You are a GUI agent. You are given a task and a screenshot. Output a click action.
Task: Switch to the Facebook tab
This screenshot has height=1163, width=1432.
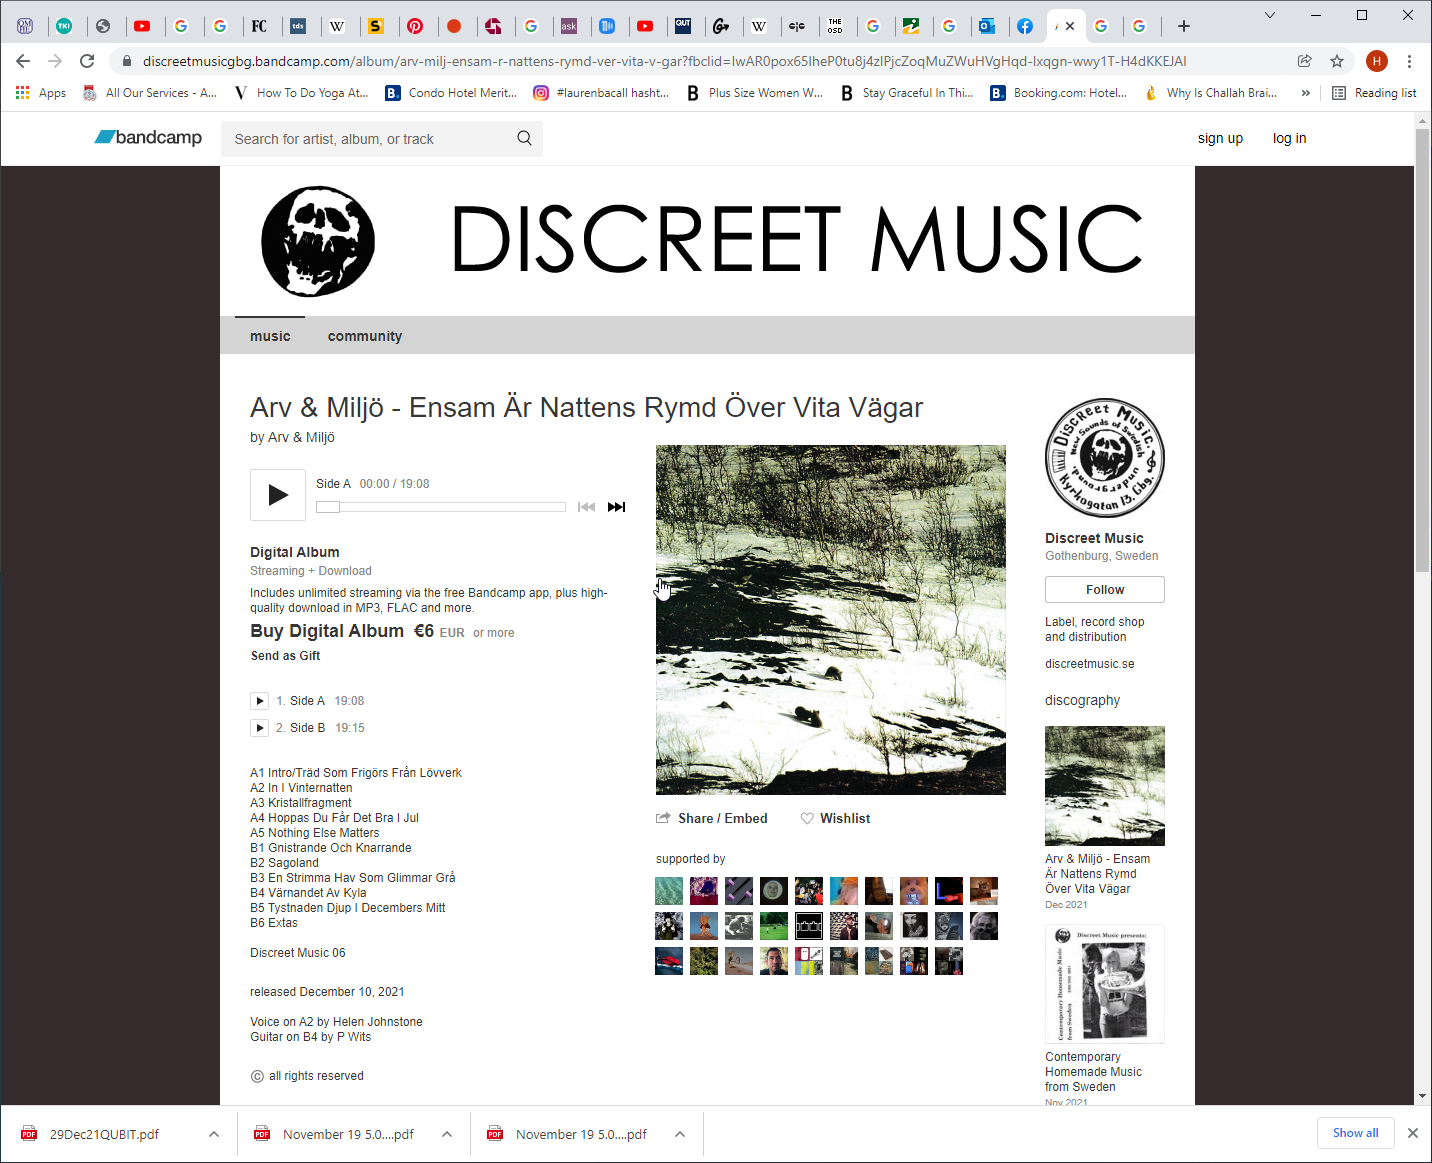(1025, 26)
